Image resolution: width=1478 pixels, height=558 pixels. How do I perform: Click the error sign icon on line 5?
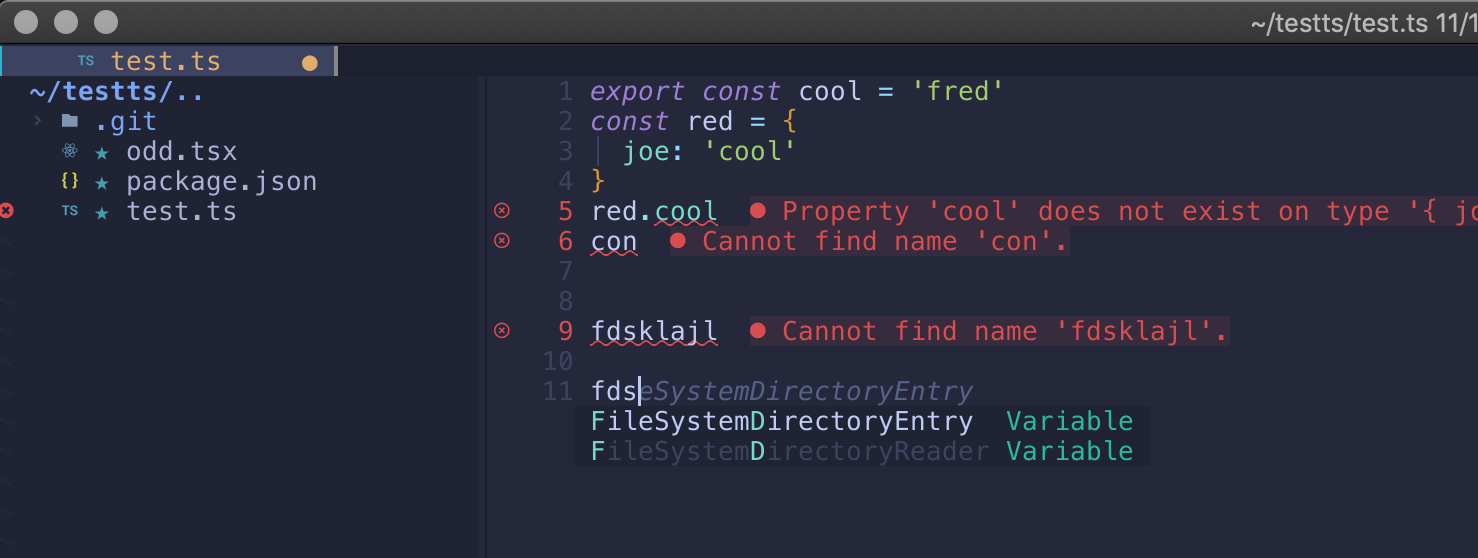[502, 210]
